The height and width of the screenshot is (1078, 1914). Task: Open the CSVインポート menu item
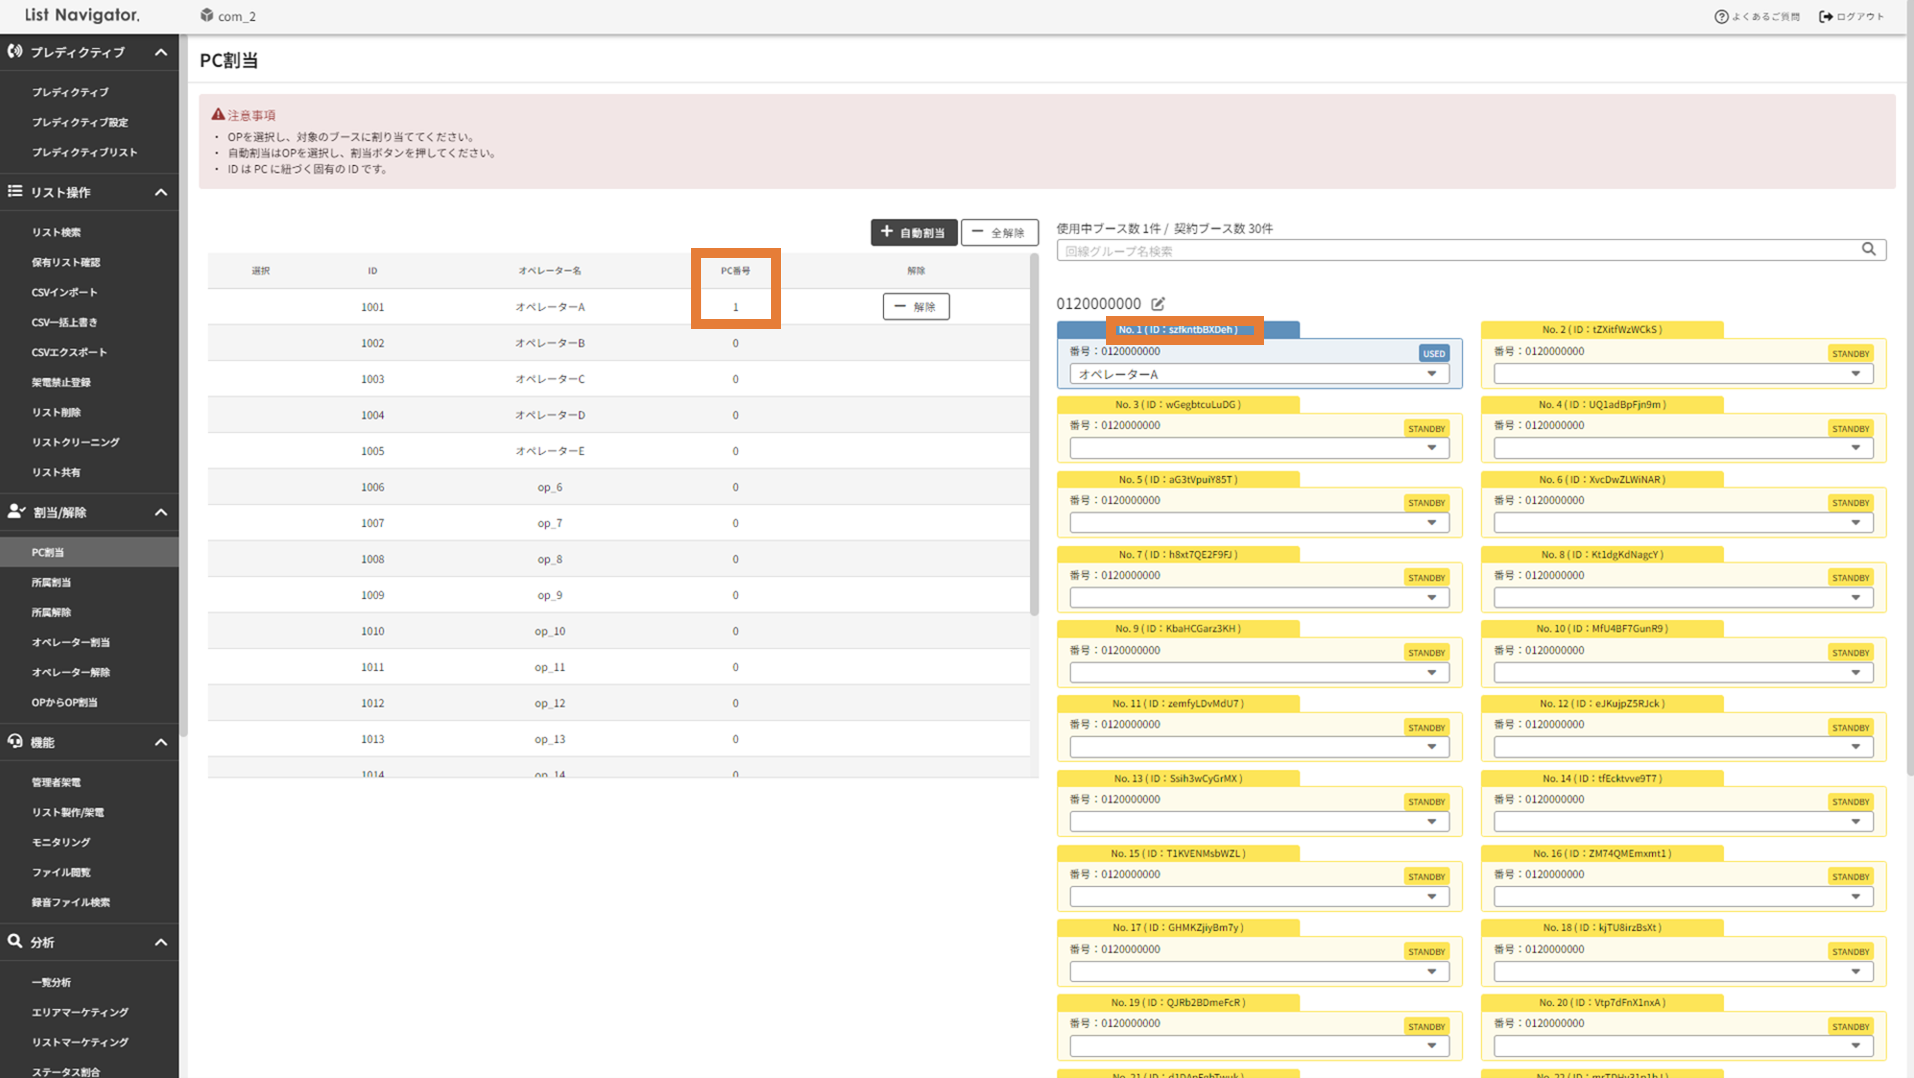[64, 292]
